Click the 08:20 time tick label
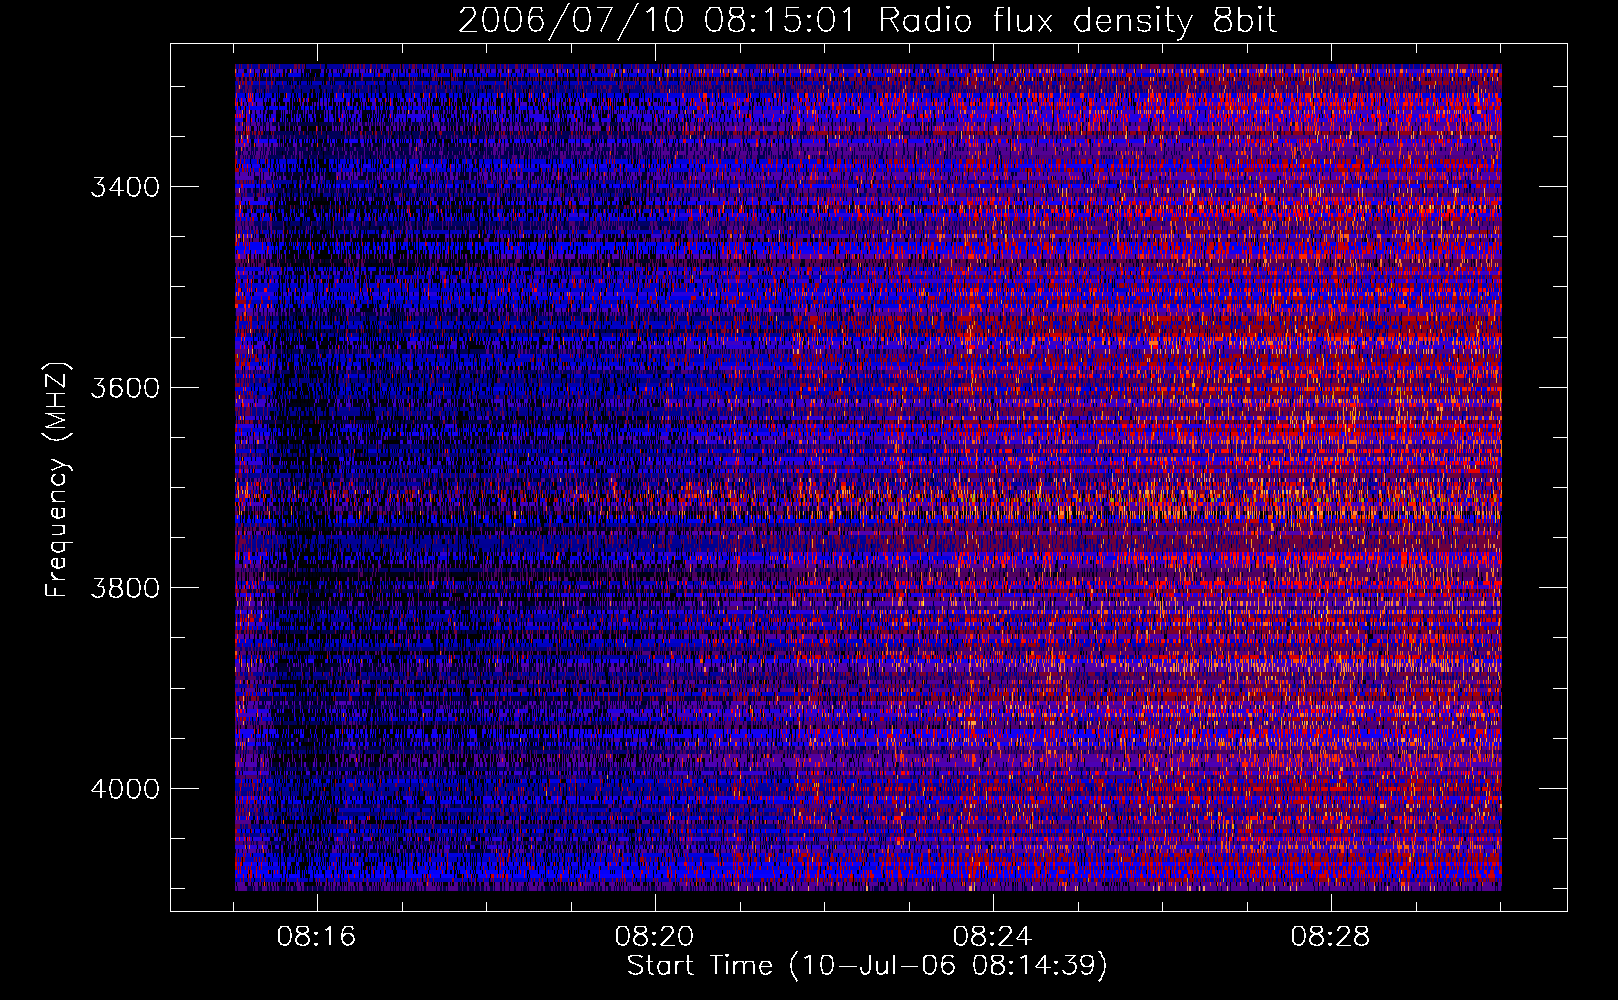This screenshot has height=1000, width=1618. 655,937
